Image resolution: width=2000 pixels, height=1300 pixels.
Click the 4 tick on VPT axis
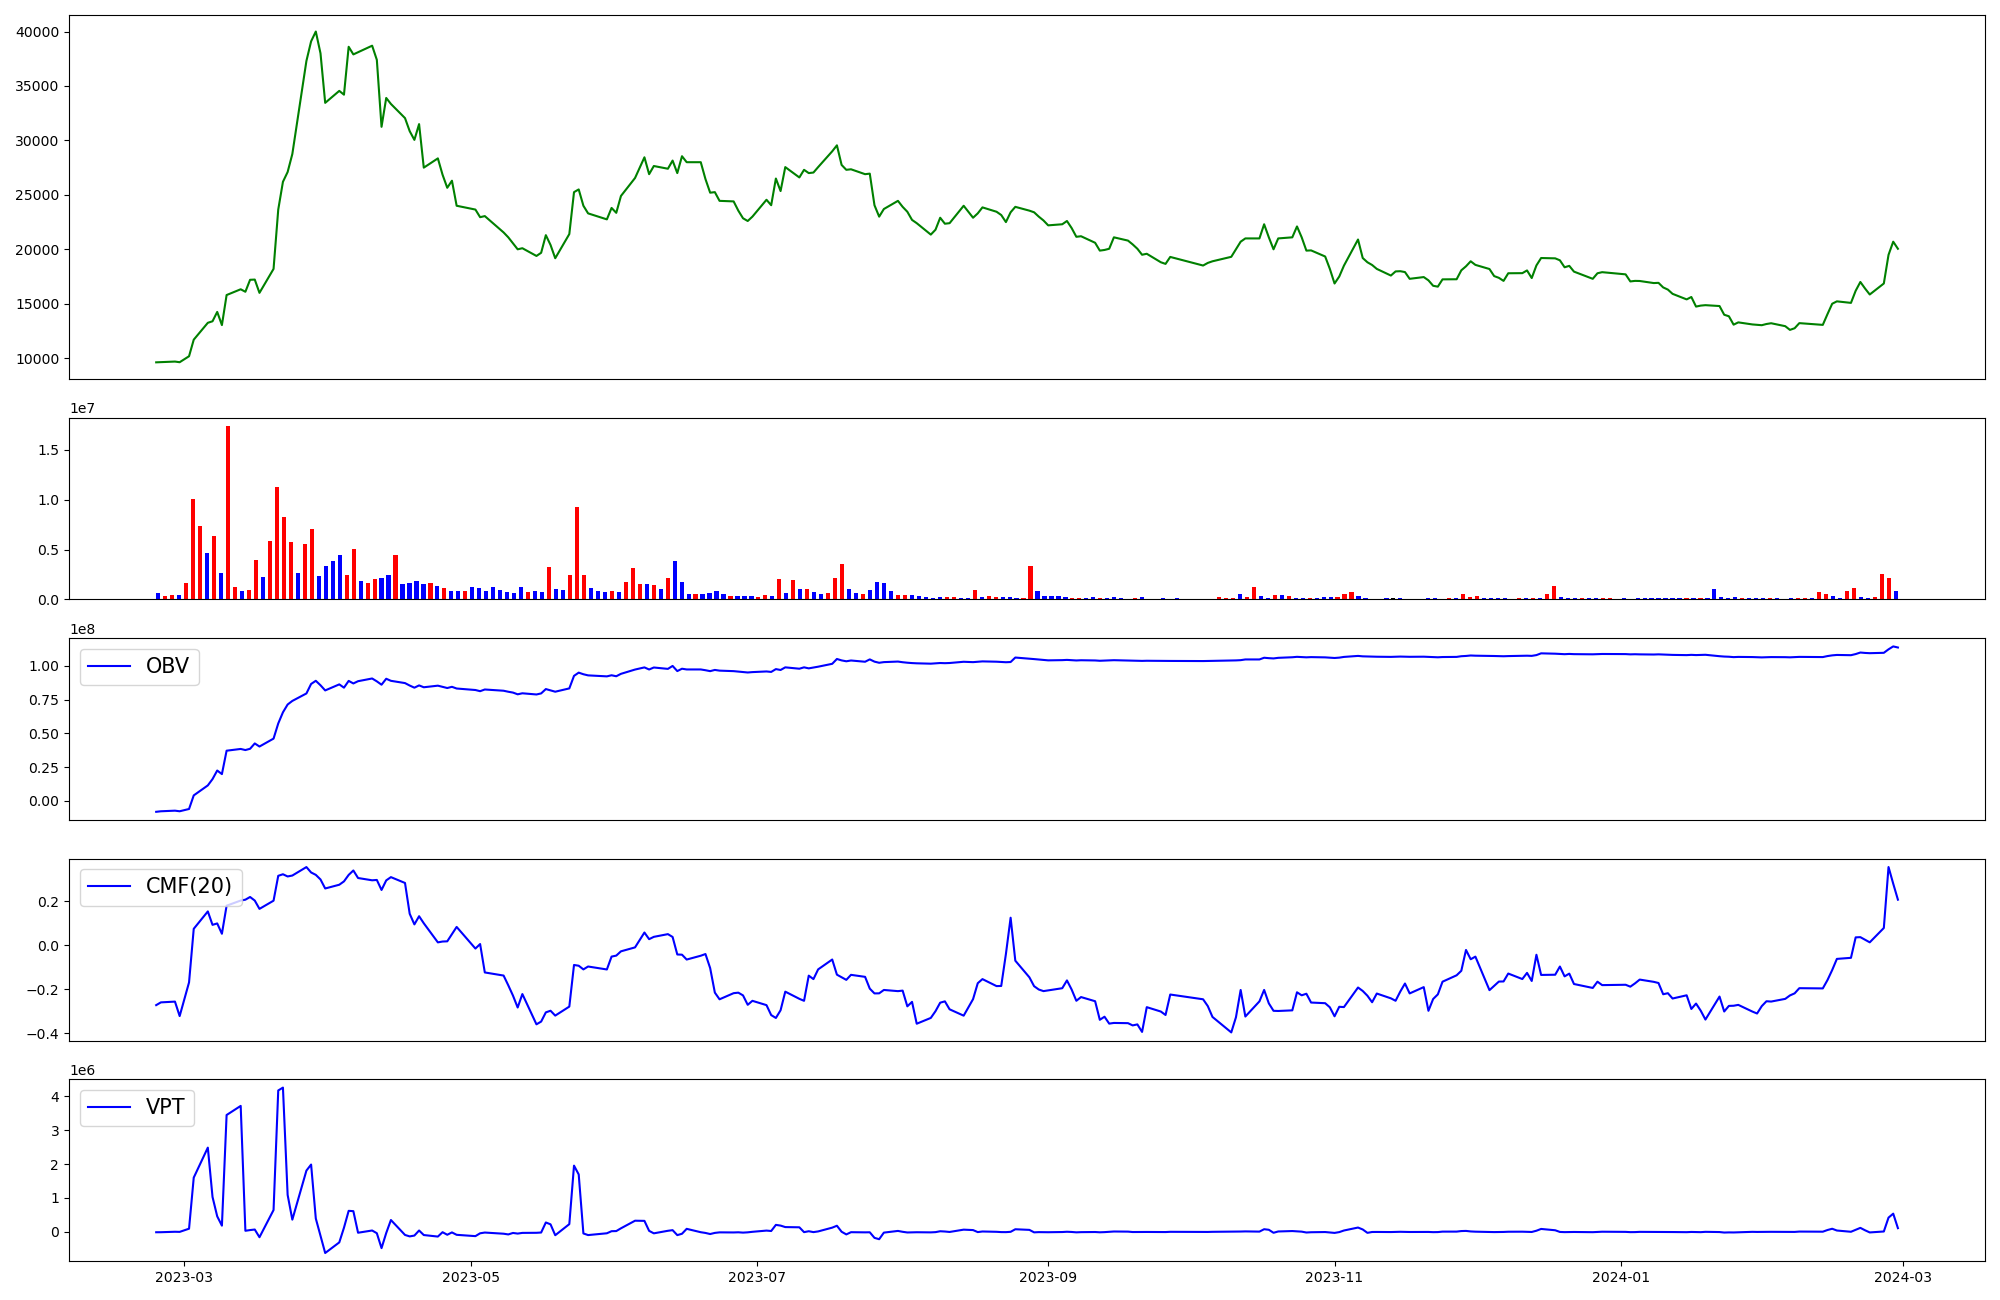pyautogui.click(x=54, y=1097)
